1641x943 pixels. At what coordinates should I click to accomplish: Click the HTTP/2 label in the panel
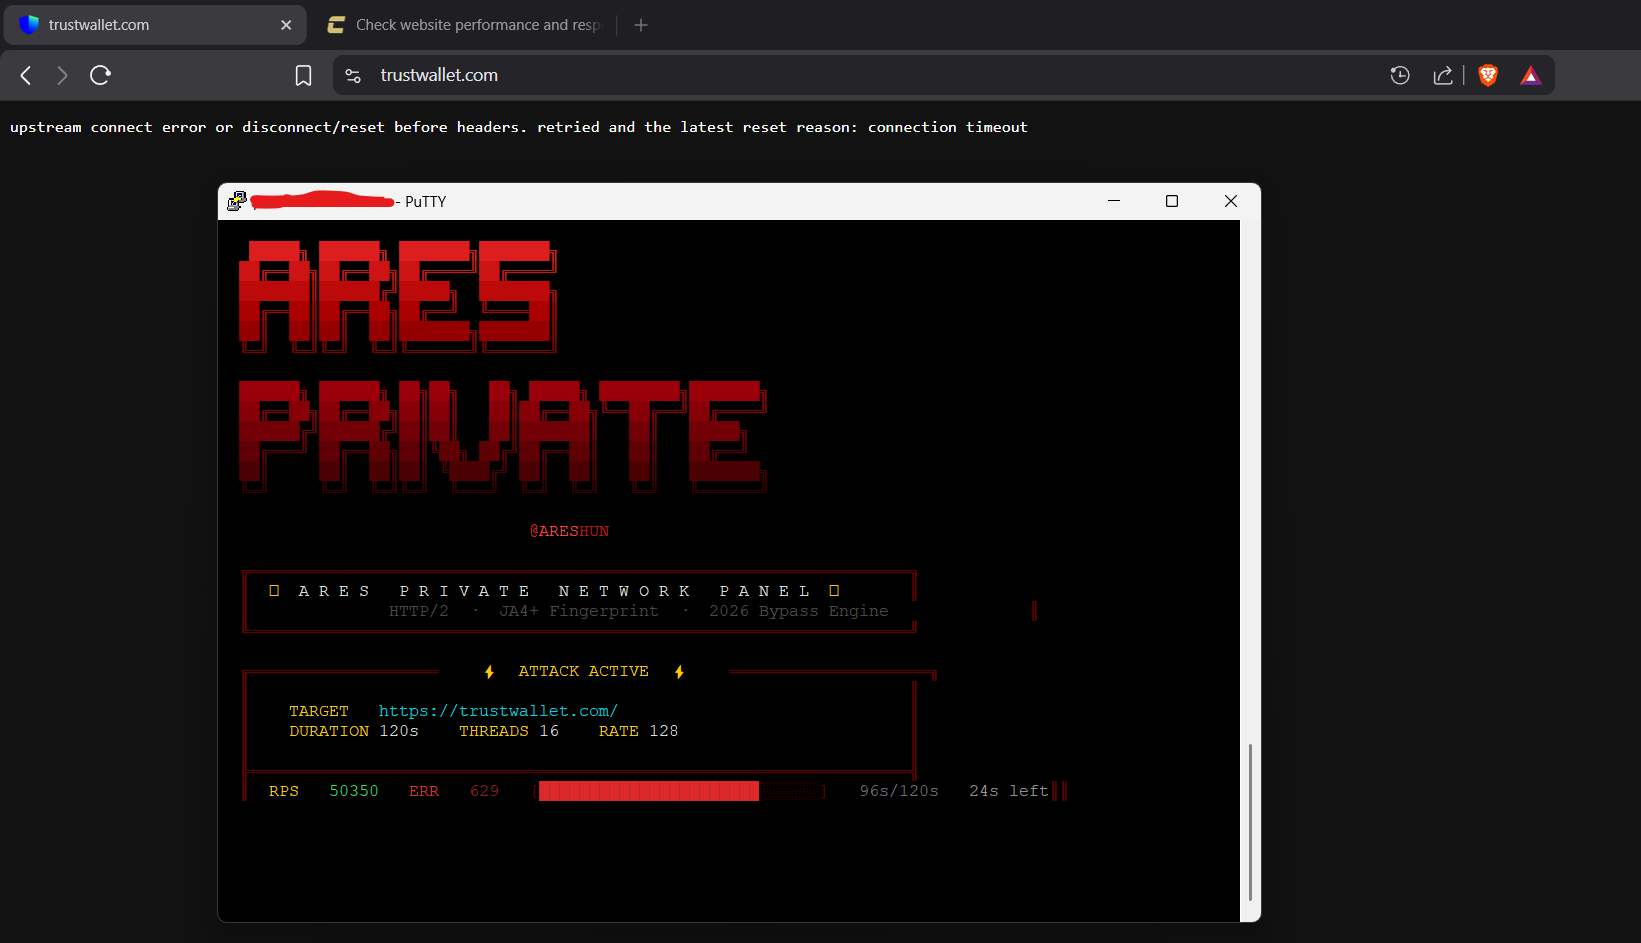coord(419,611)
